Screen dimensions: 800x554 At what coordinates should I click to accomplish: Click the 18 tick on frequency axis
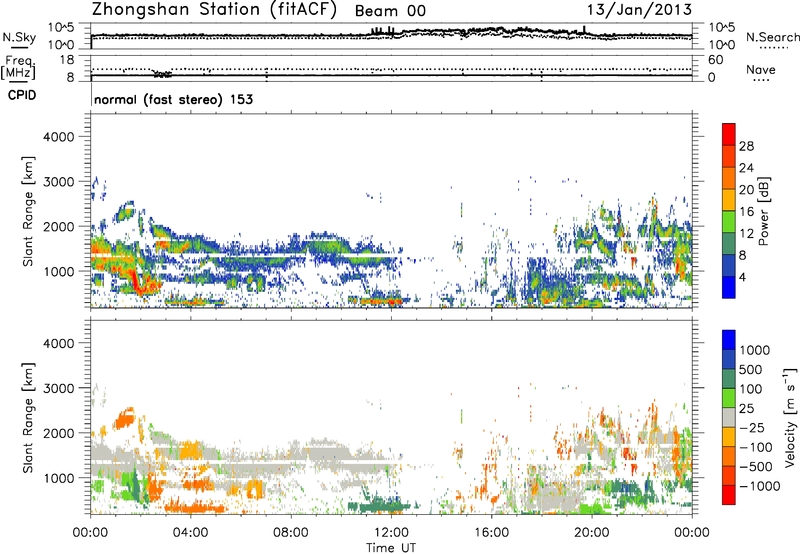[x=67, y=60]
